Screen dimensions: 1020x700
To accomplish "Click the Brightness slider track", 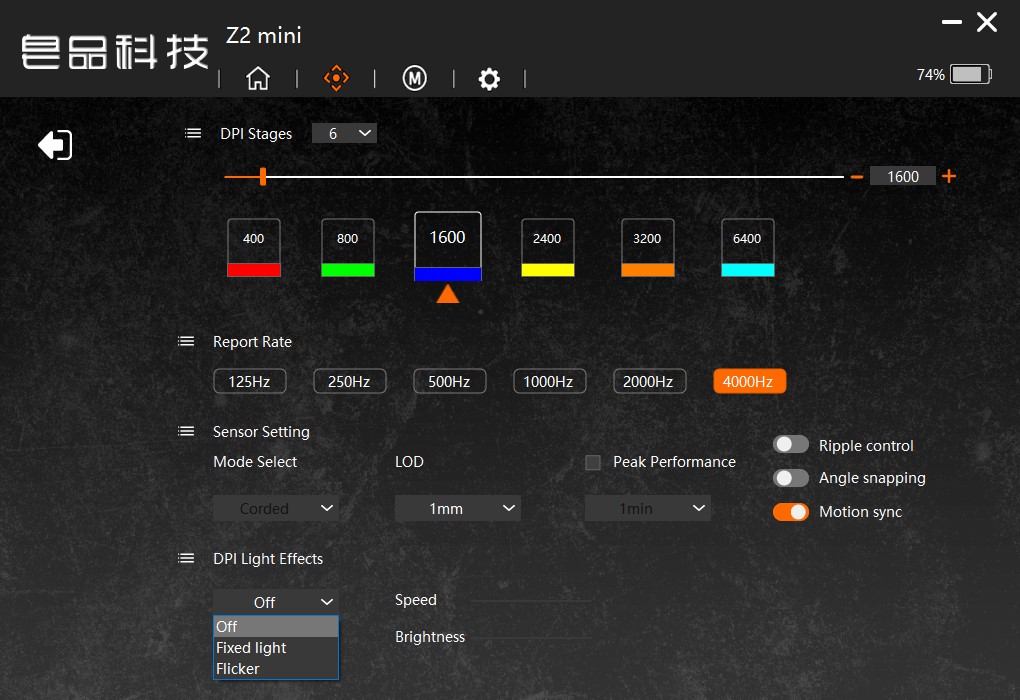I will tap(531, 637).
